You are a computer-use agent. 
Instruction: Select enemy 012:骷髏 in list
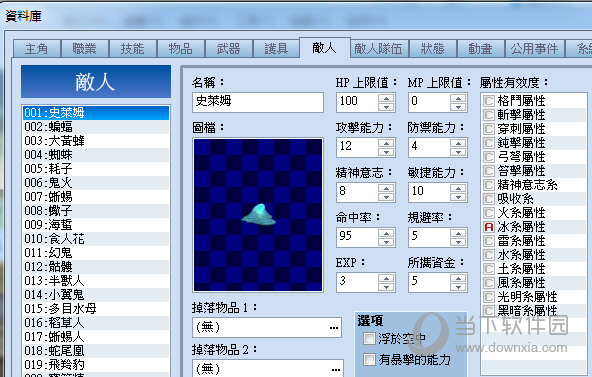[x=96, y=266]
